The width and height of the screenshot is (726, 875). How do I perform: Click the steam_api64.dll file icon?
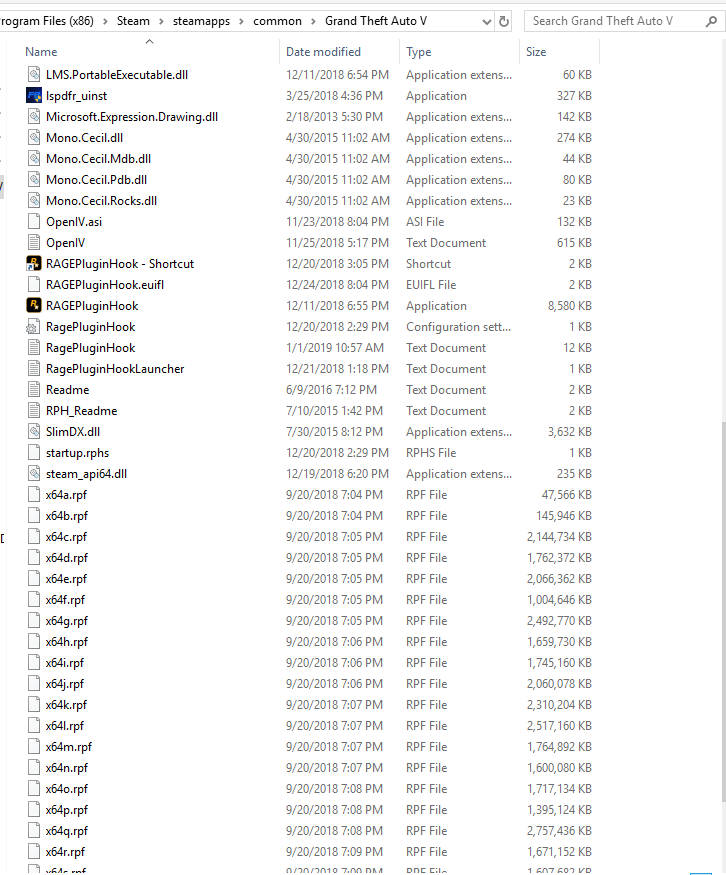pos(34,474)
